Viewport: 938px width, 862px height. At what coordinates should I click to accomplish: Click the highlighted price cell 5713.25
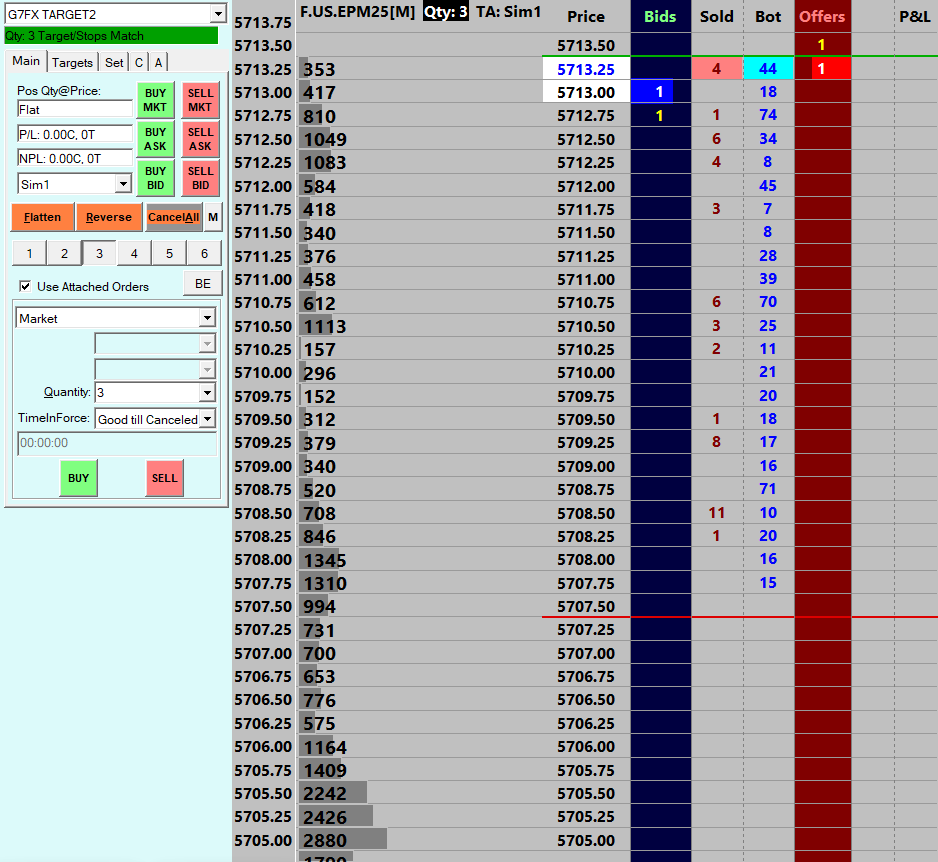tap(586, 69)
